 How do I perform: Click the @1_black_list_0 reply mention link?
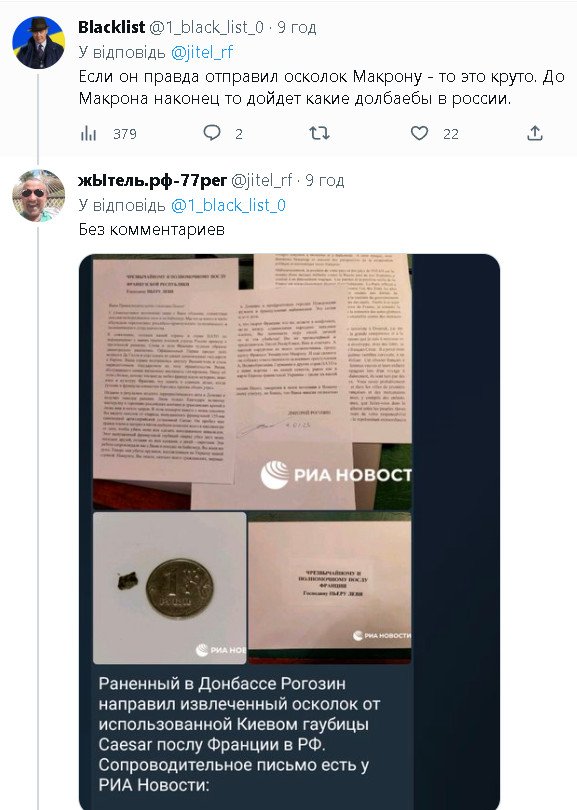(228, 206)
